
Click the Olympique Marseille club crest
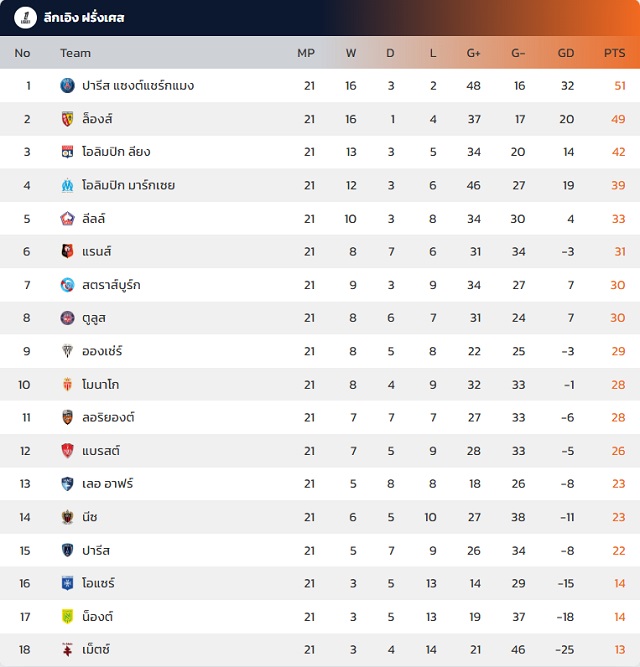(67, 185)
